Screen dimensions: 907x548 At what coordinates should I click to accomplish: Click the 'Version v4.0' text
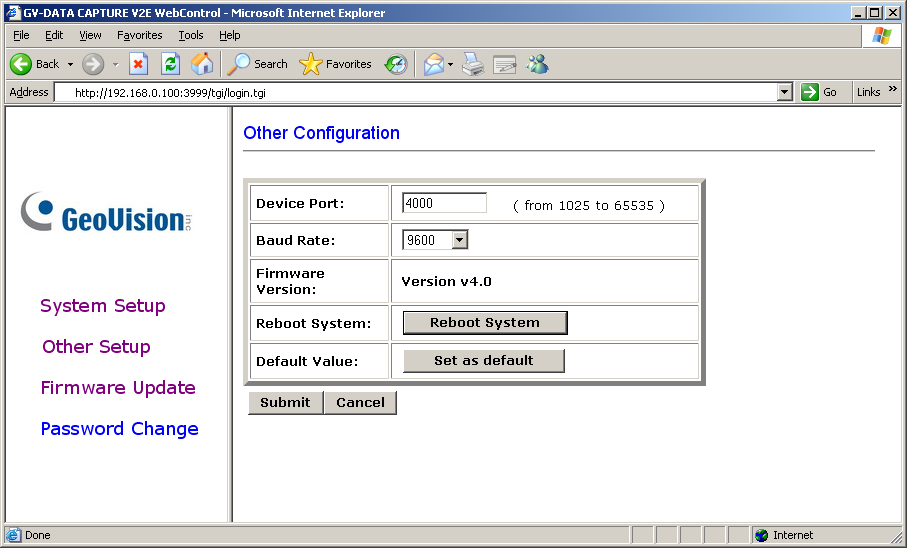point(447,282)
